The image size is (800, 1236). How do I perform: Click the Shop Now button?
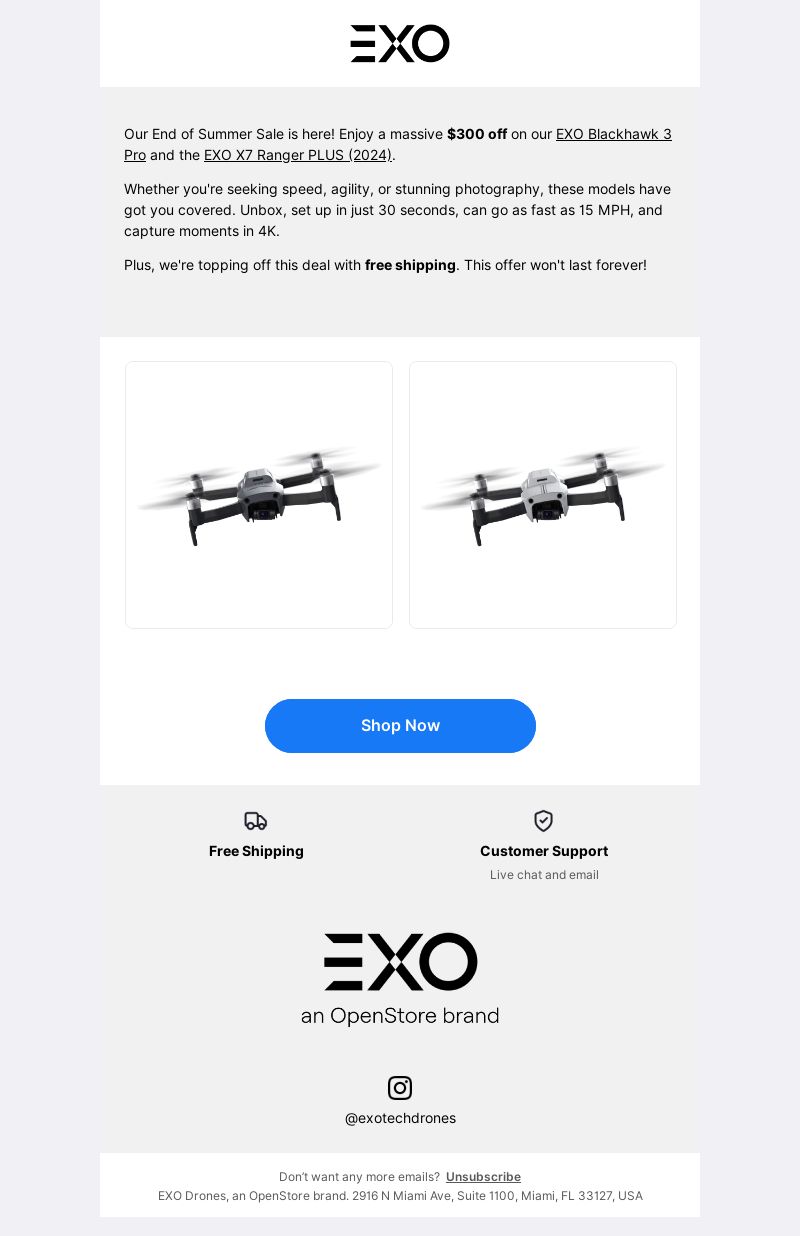click(x=400, y=726)
